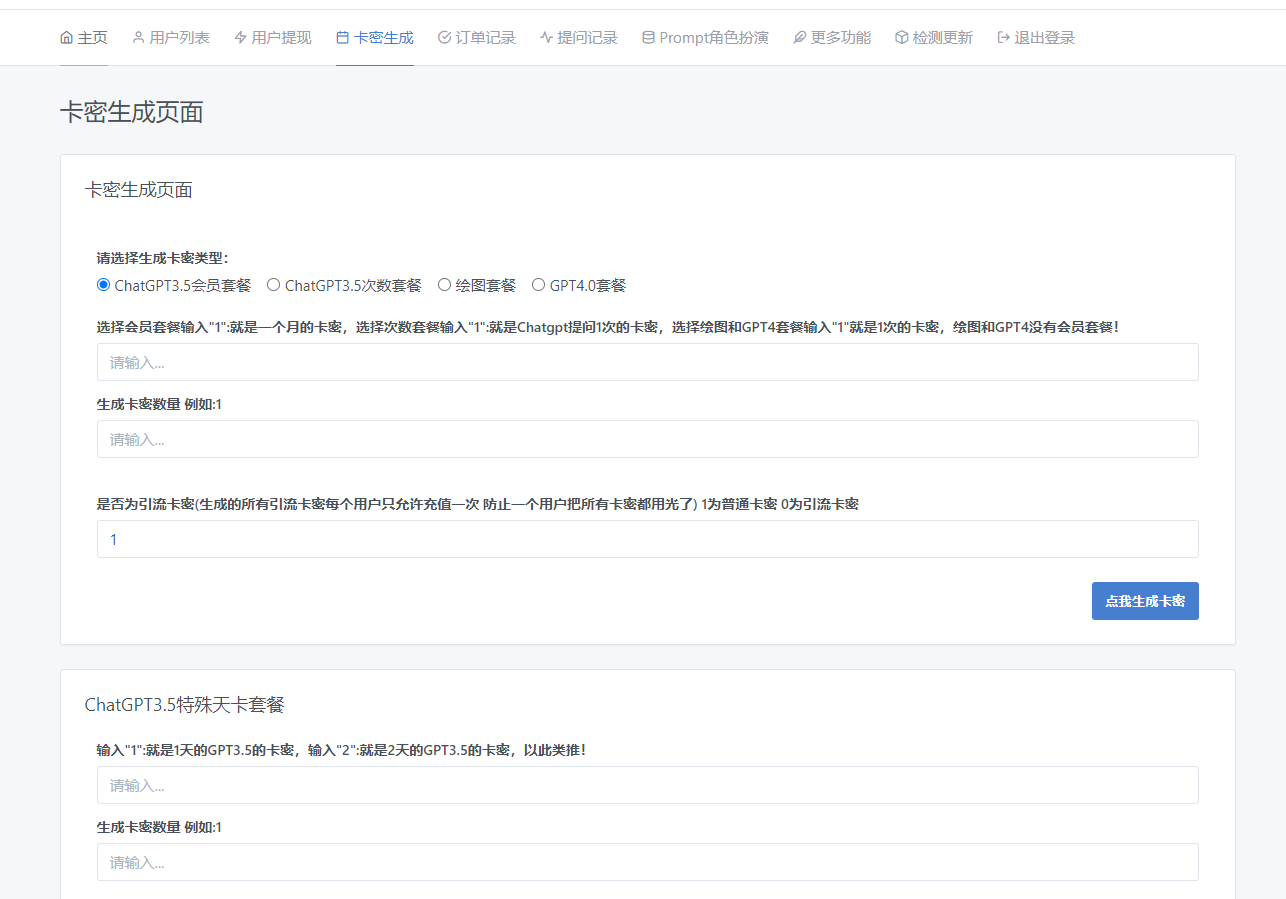The image size is (1286, 899).
Task: Select the ChatGPT3.5次数套餐 radio option
Action: coord(273,285)
